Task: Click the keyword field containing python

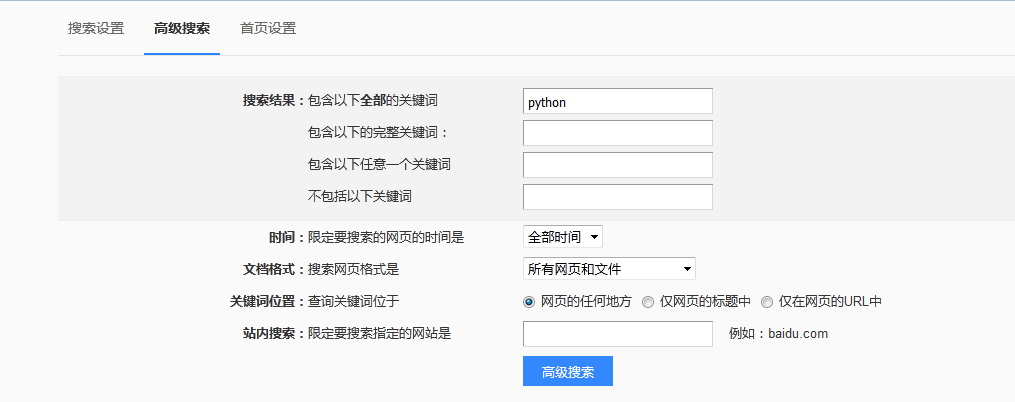Action: point(617,101)
